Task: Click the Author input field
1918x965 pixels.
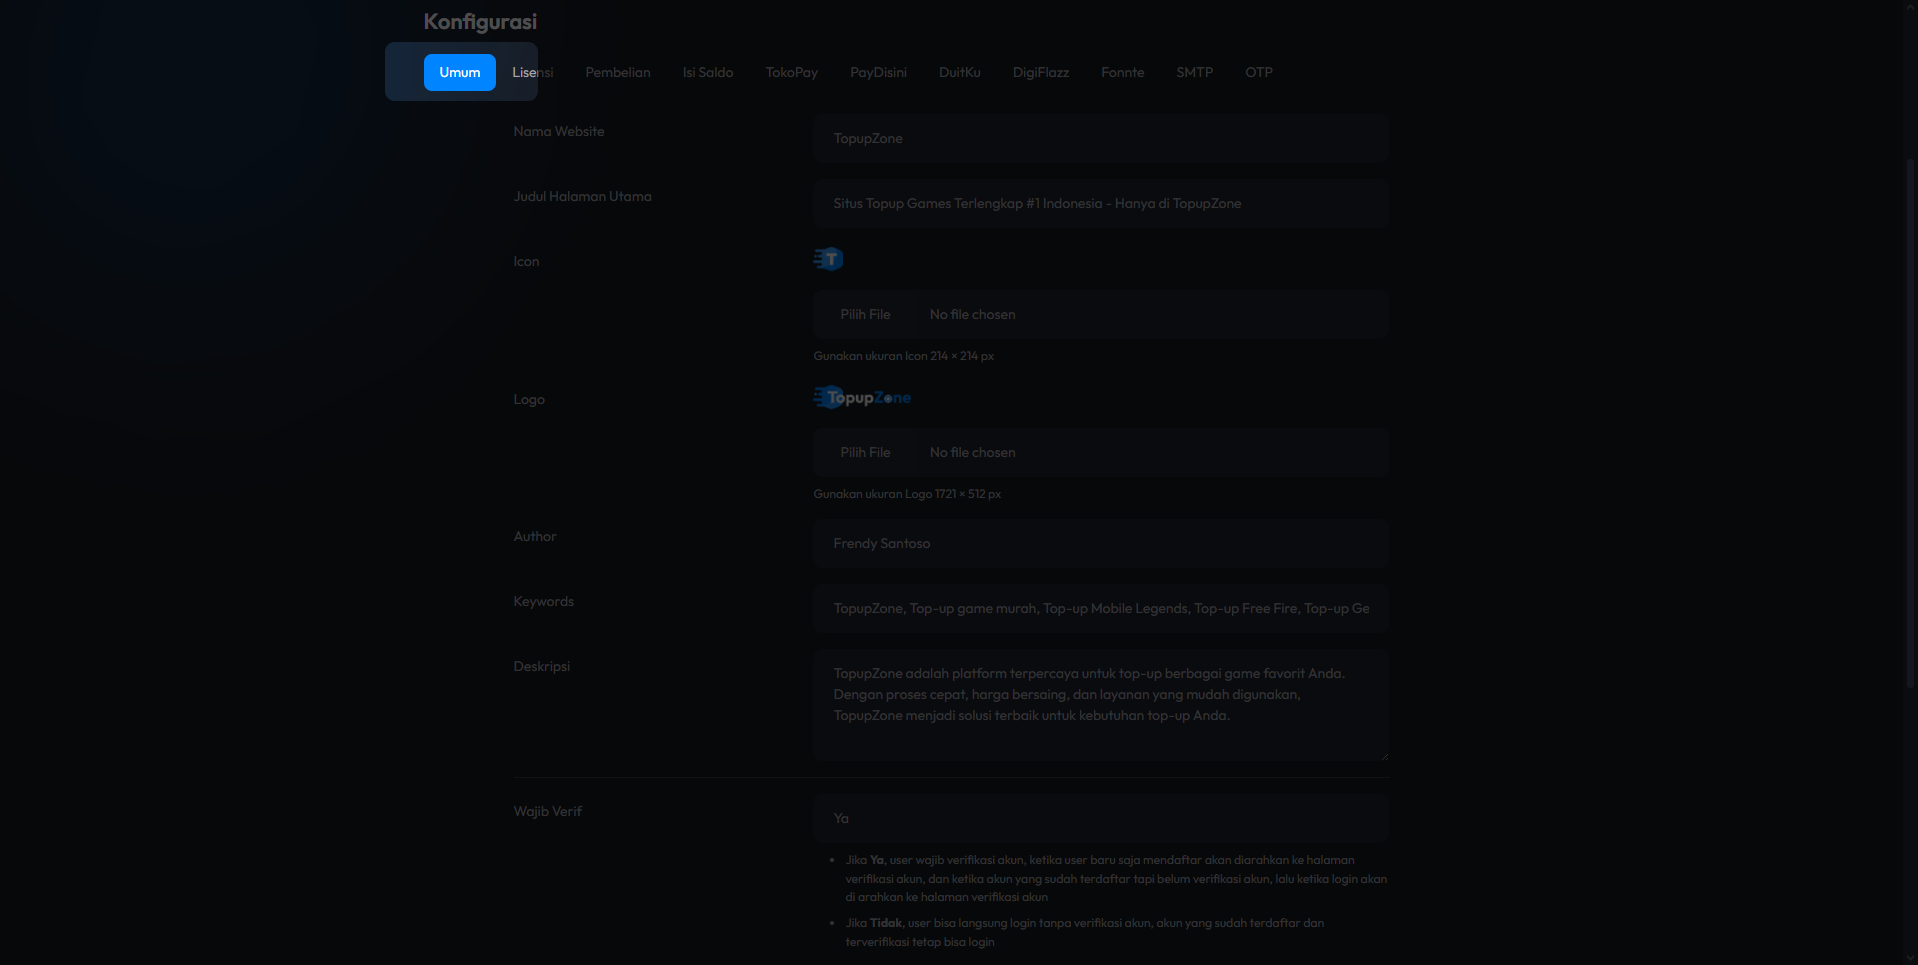Action: pos(1100,543)
